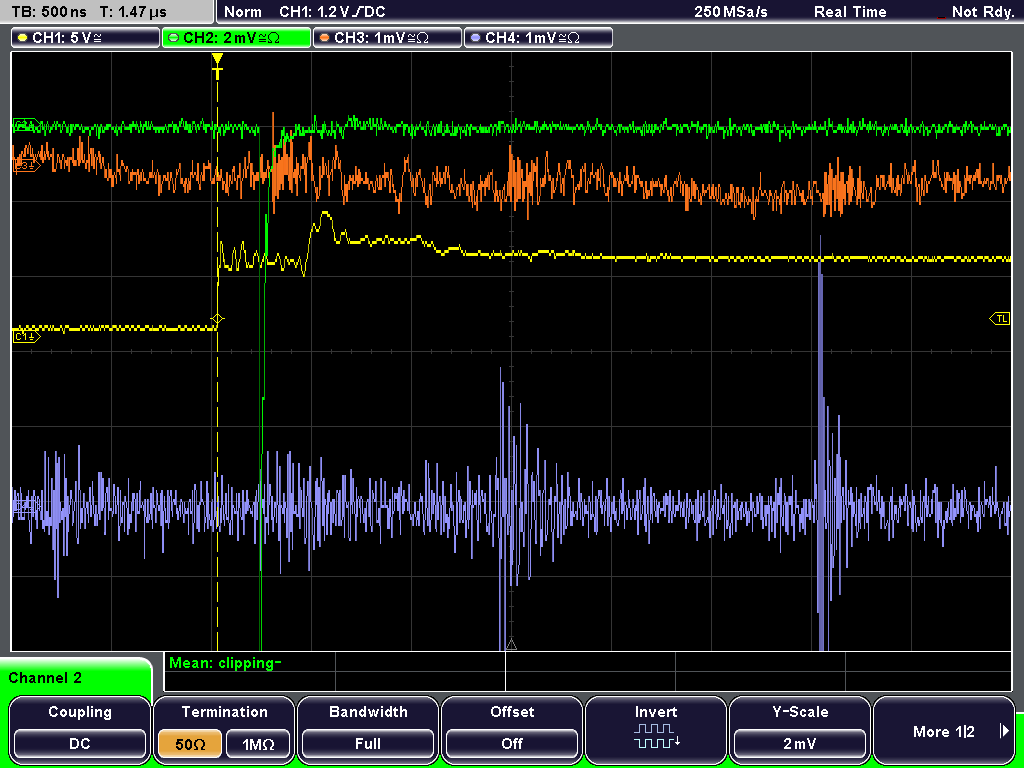
Task: Click the reference triangle at the grid bottom
Action: (511, 645)
